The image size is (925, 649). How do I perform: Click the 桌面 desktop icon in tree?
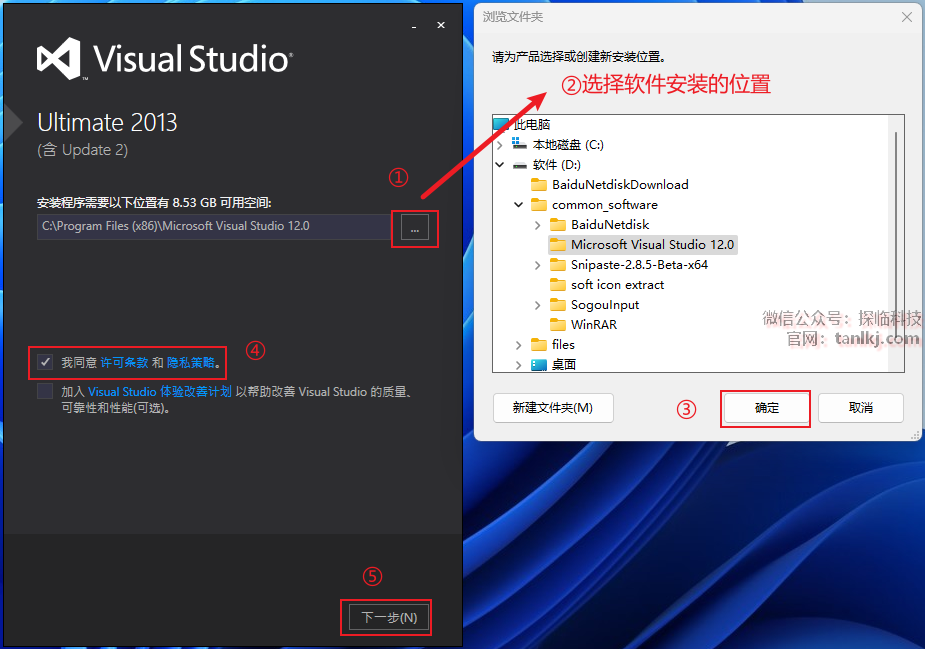pos(539,365)
